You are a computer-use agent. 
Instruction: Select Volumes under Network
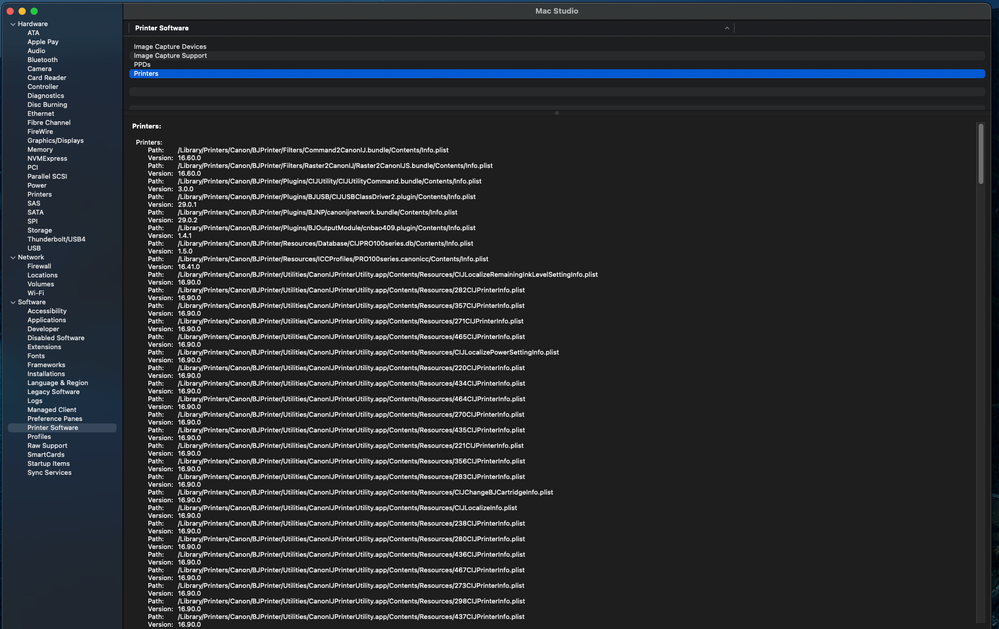coord(41,284)
